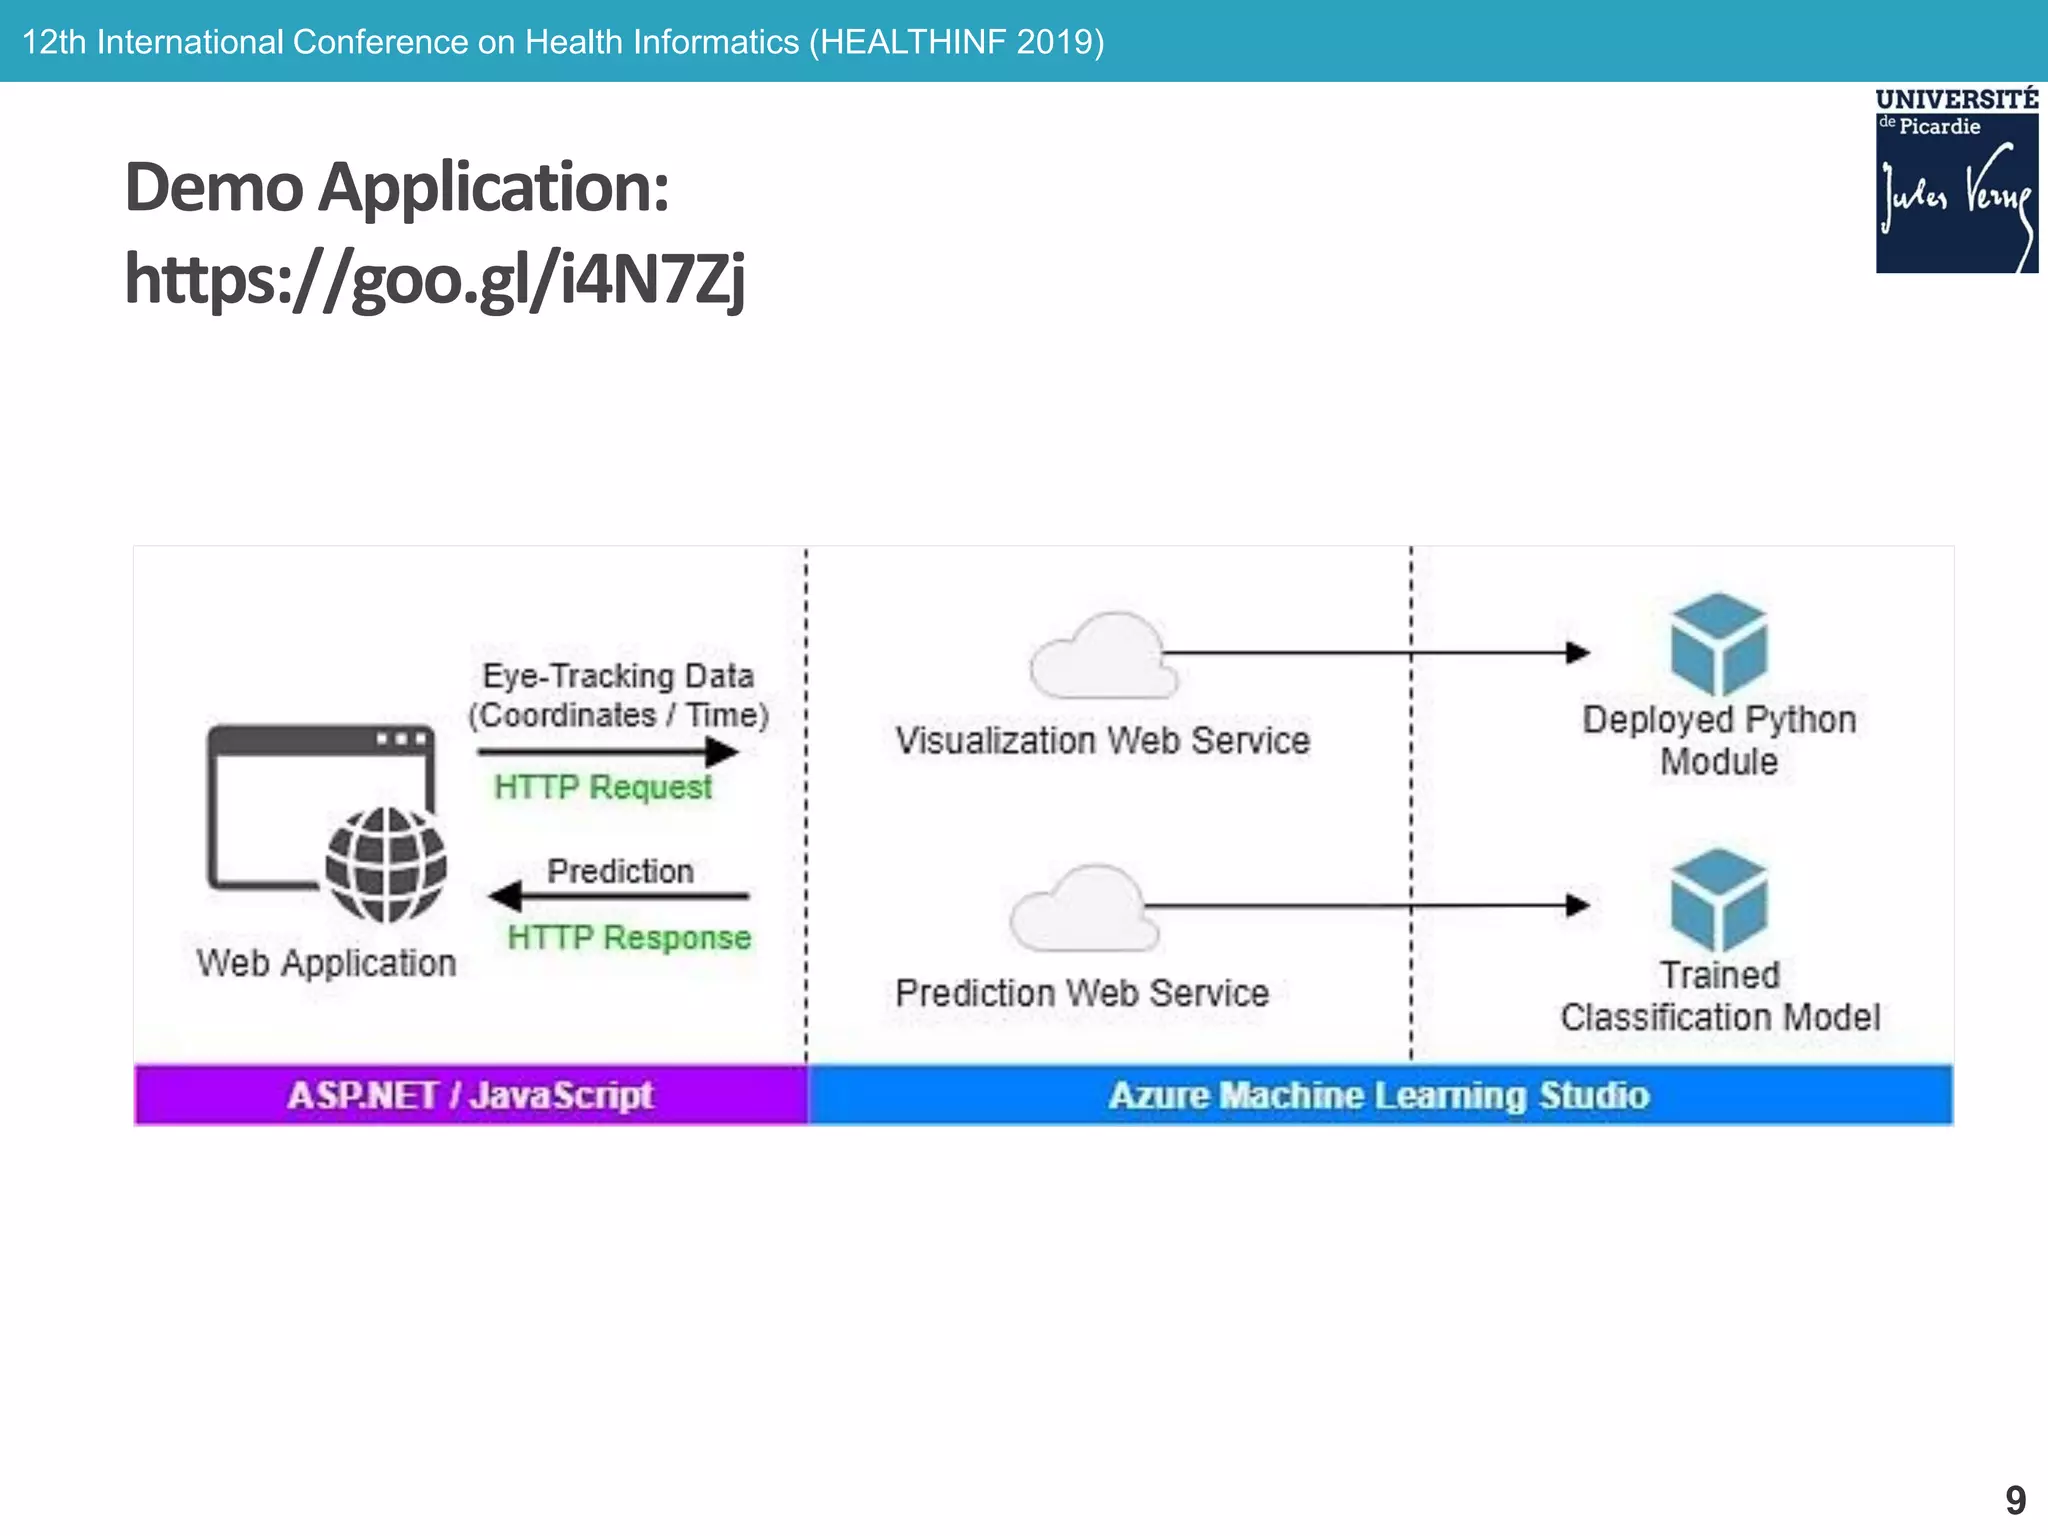Screen dimensions: 2048x1536
Task: Click the HEALTHINF 2019 conference header text
Action: 563,42
